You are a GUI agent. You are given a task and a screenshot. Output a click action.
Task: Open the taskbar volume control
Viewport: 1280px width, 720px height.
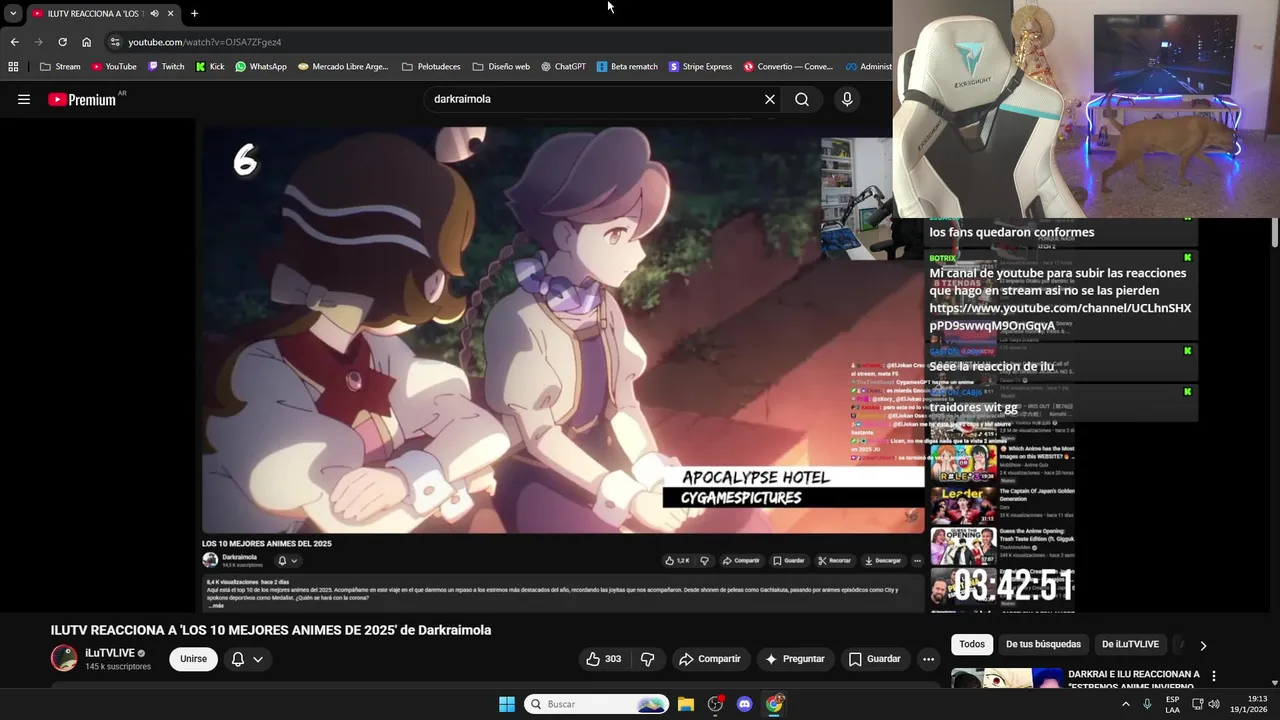click(x=1214, y=704)
